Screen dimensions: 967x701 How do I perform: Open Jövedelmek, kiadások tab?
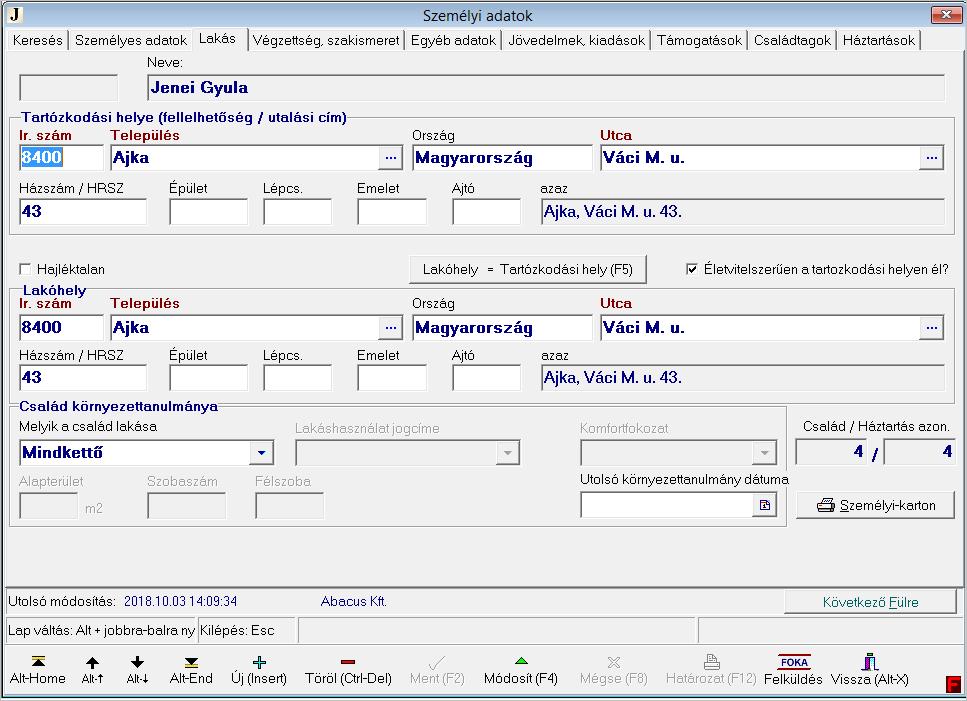[x=577, y=41]
